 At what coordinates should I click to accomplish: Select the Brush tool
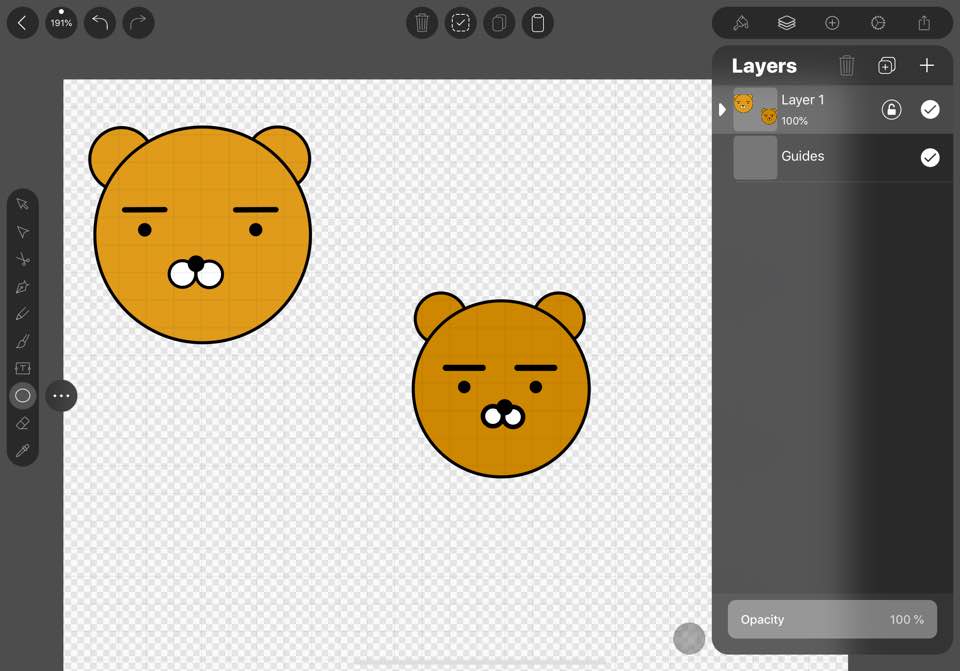coord(23,341)
